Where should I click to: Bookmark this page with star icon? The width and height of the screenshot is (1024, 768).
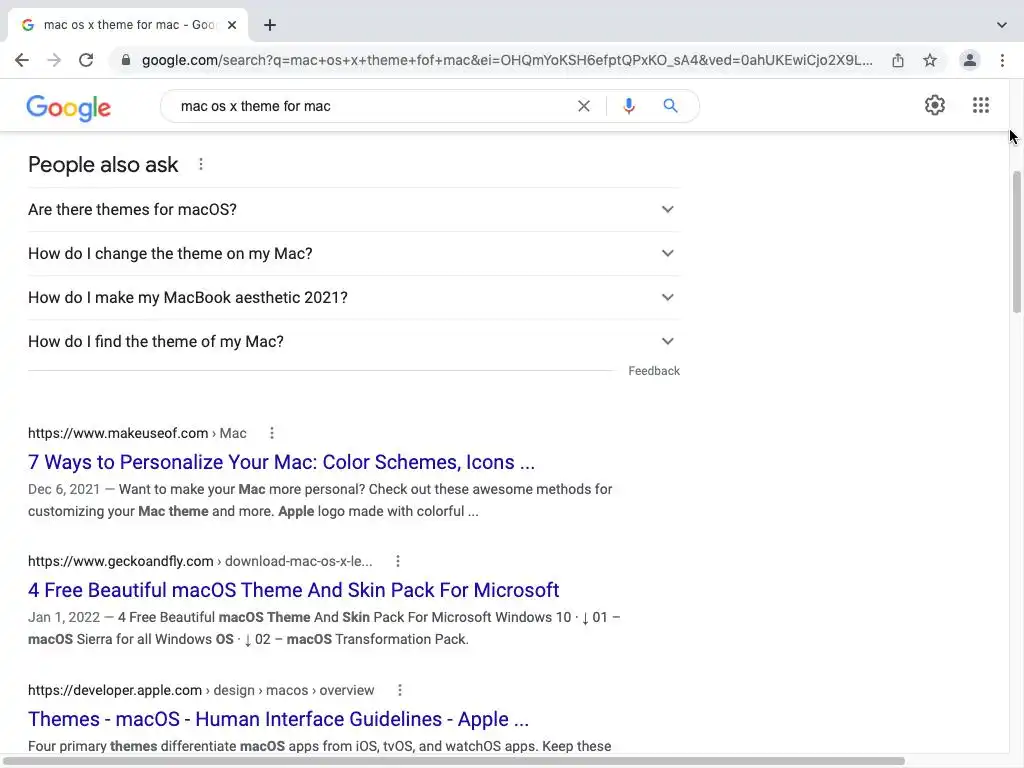point(930,60)
